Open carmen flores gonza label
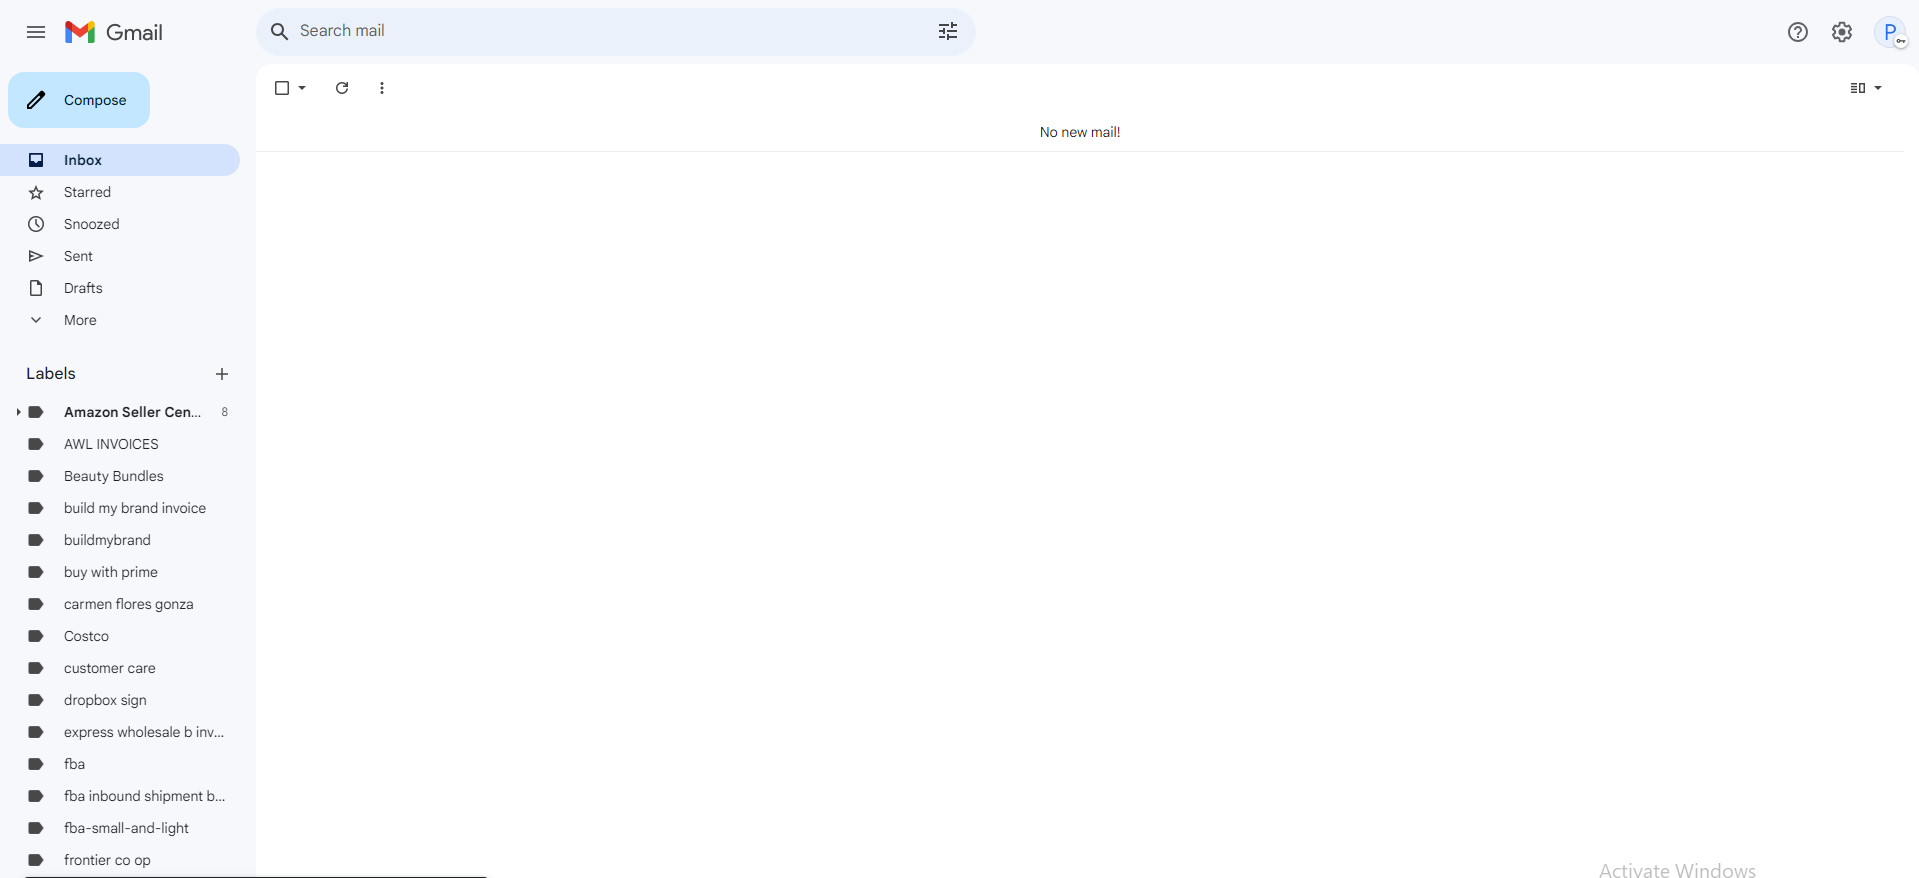The width and height of the screenshot is (1919, 878). 120,604
